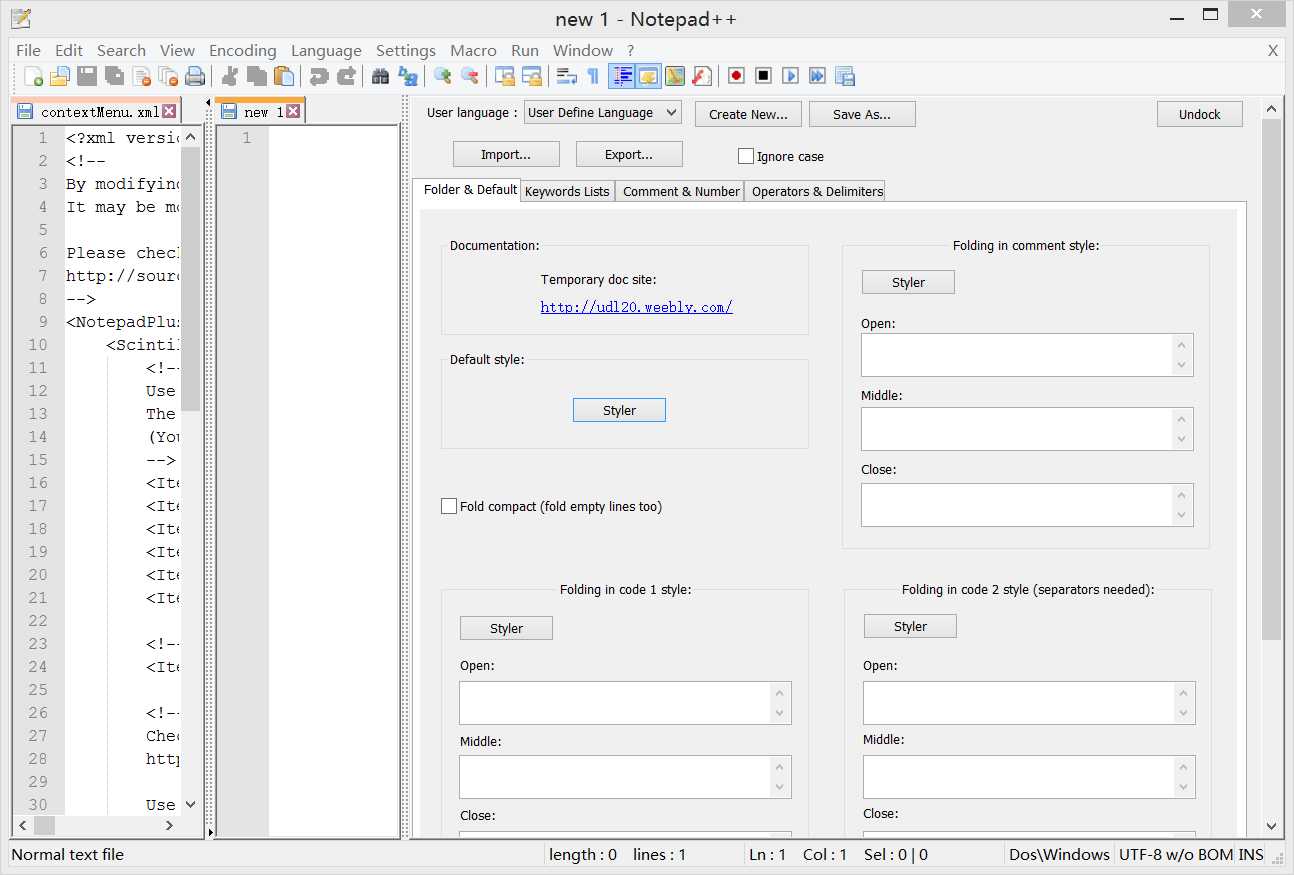Image resolution: width=1294 pixels, height=875 pixels.
Task: Click the Undo arrow toolbar icon
Action: click(319, 76)
